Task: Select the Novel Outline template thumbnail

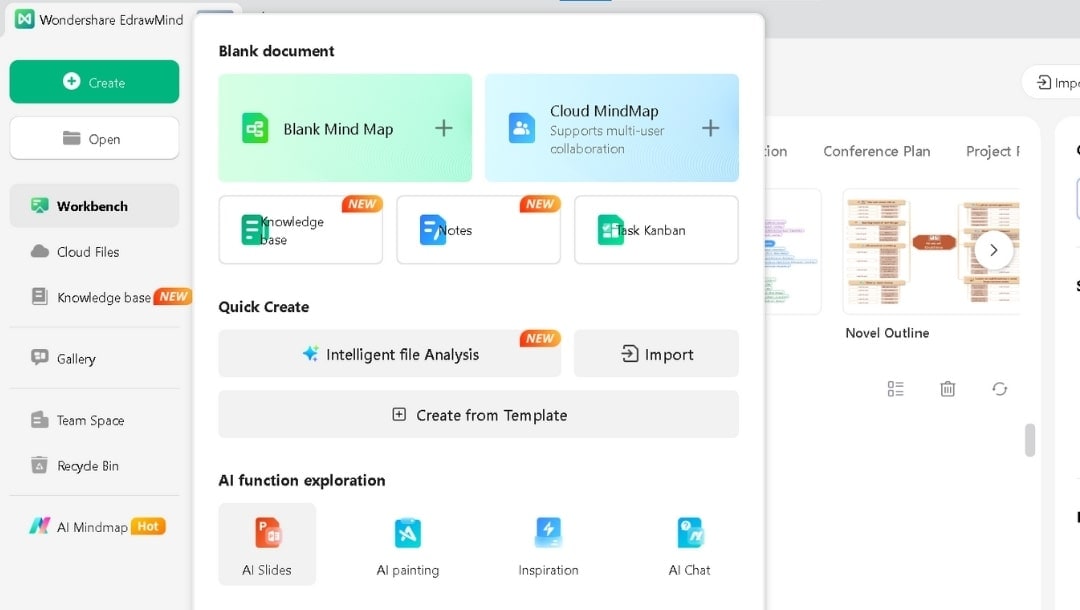Action: point(888,250)
